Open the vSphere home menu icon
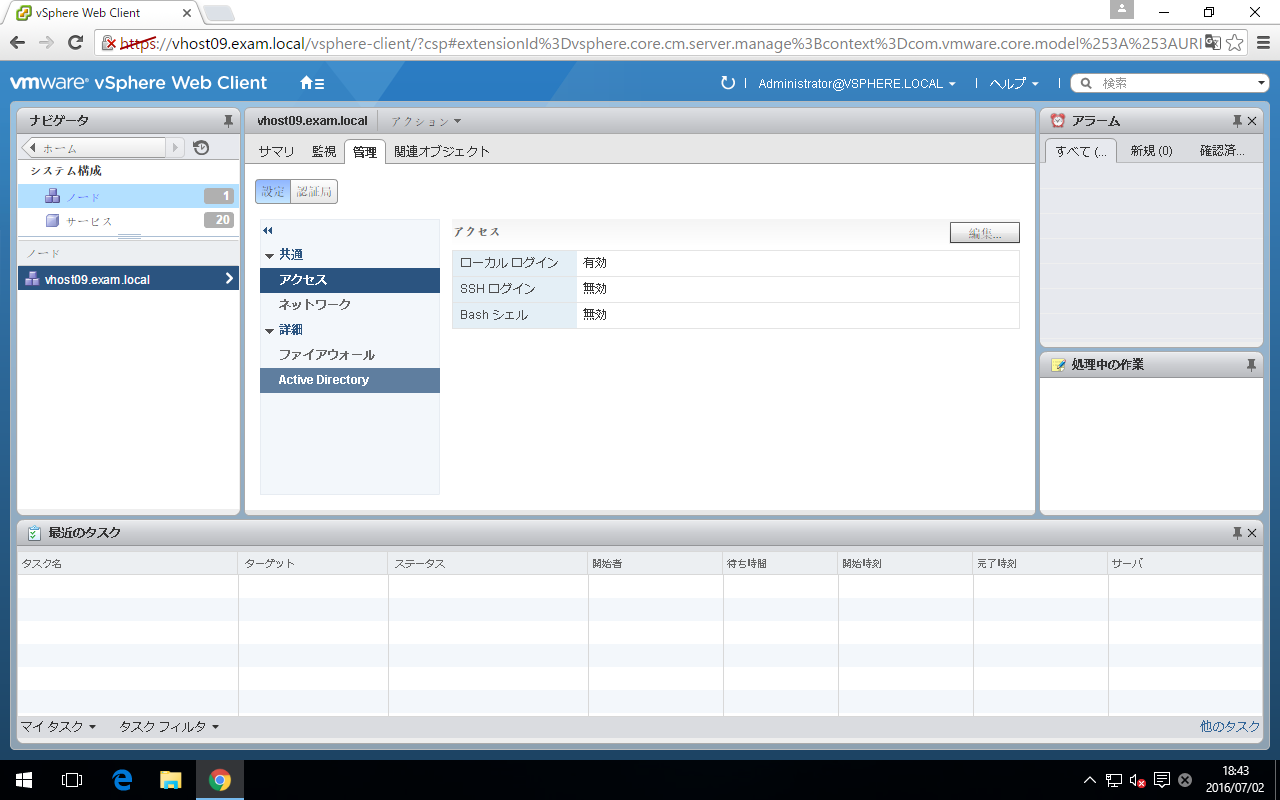 point(312,84)
